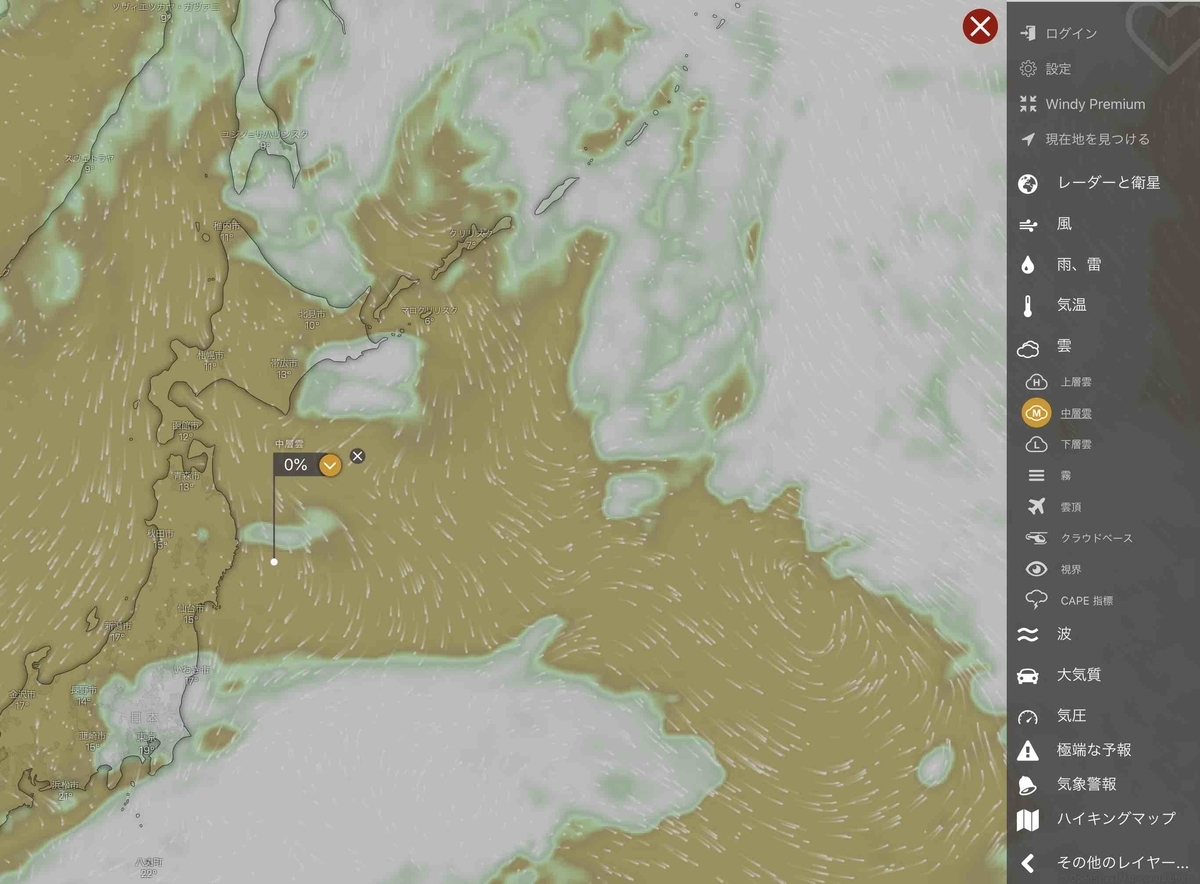Tap the ログイン login icon
Image resolution: width=1200 pixels, height=884 pixels.
[1027, 33]
